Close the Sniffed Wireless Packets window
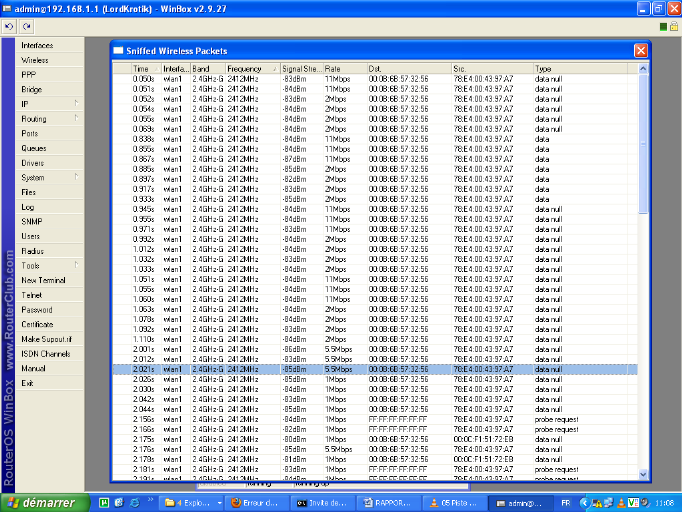The image size is (682, 512). tap(640, 50)
